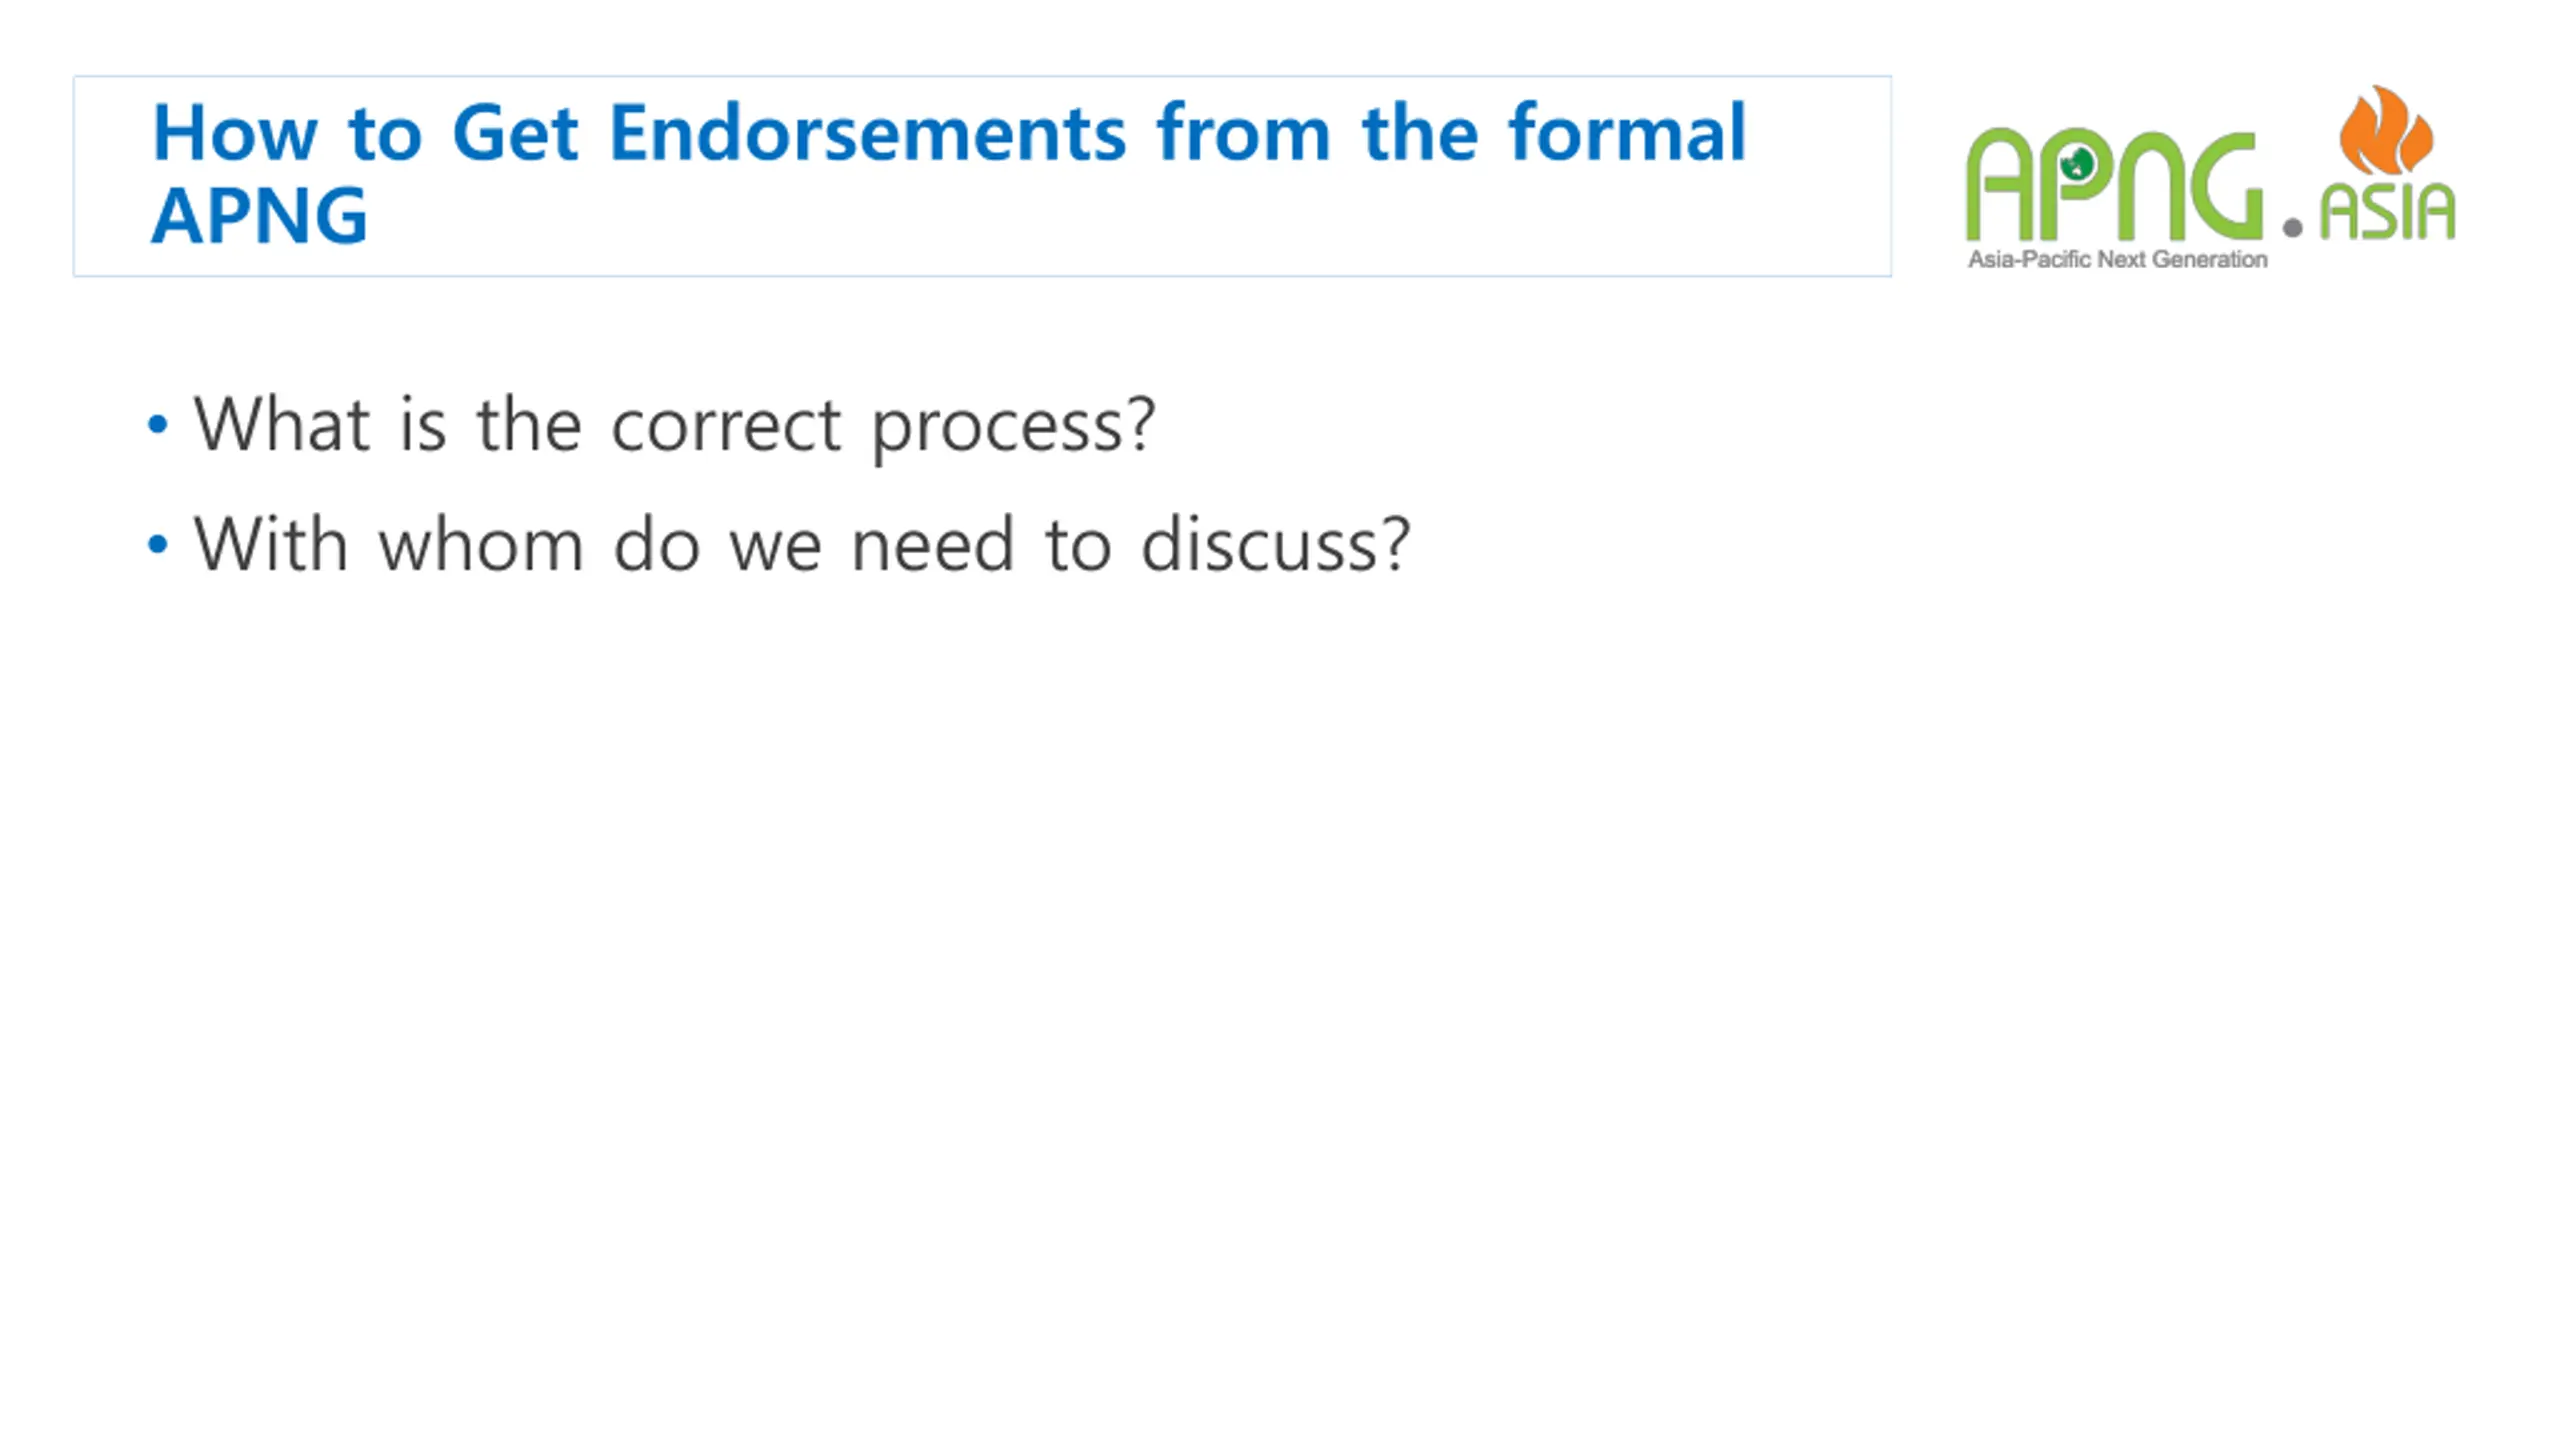This screenshot has width=2560, height=1440.
Task: Click the word "whom" in second bullet
Action: click(x=481, y=544)
